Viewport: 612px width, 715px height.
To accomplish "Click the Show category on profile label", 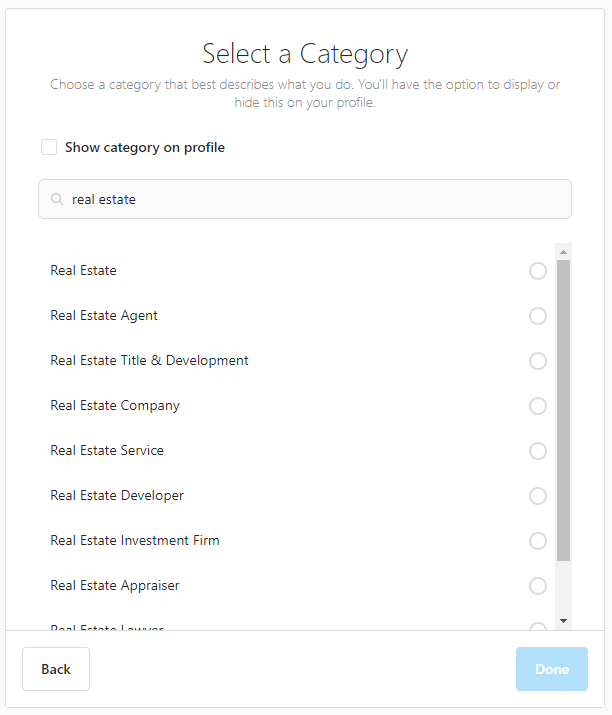I will click(x=145, y=147).
